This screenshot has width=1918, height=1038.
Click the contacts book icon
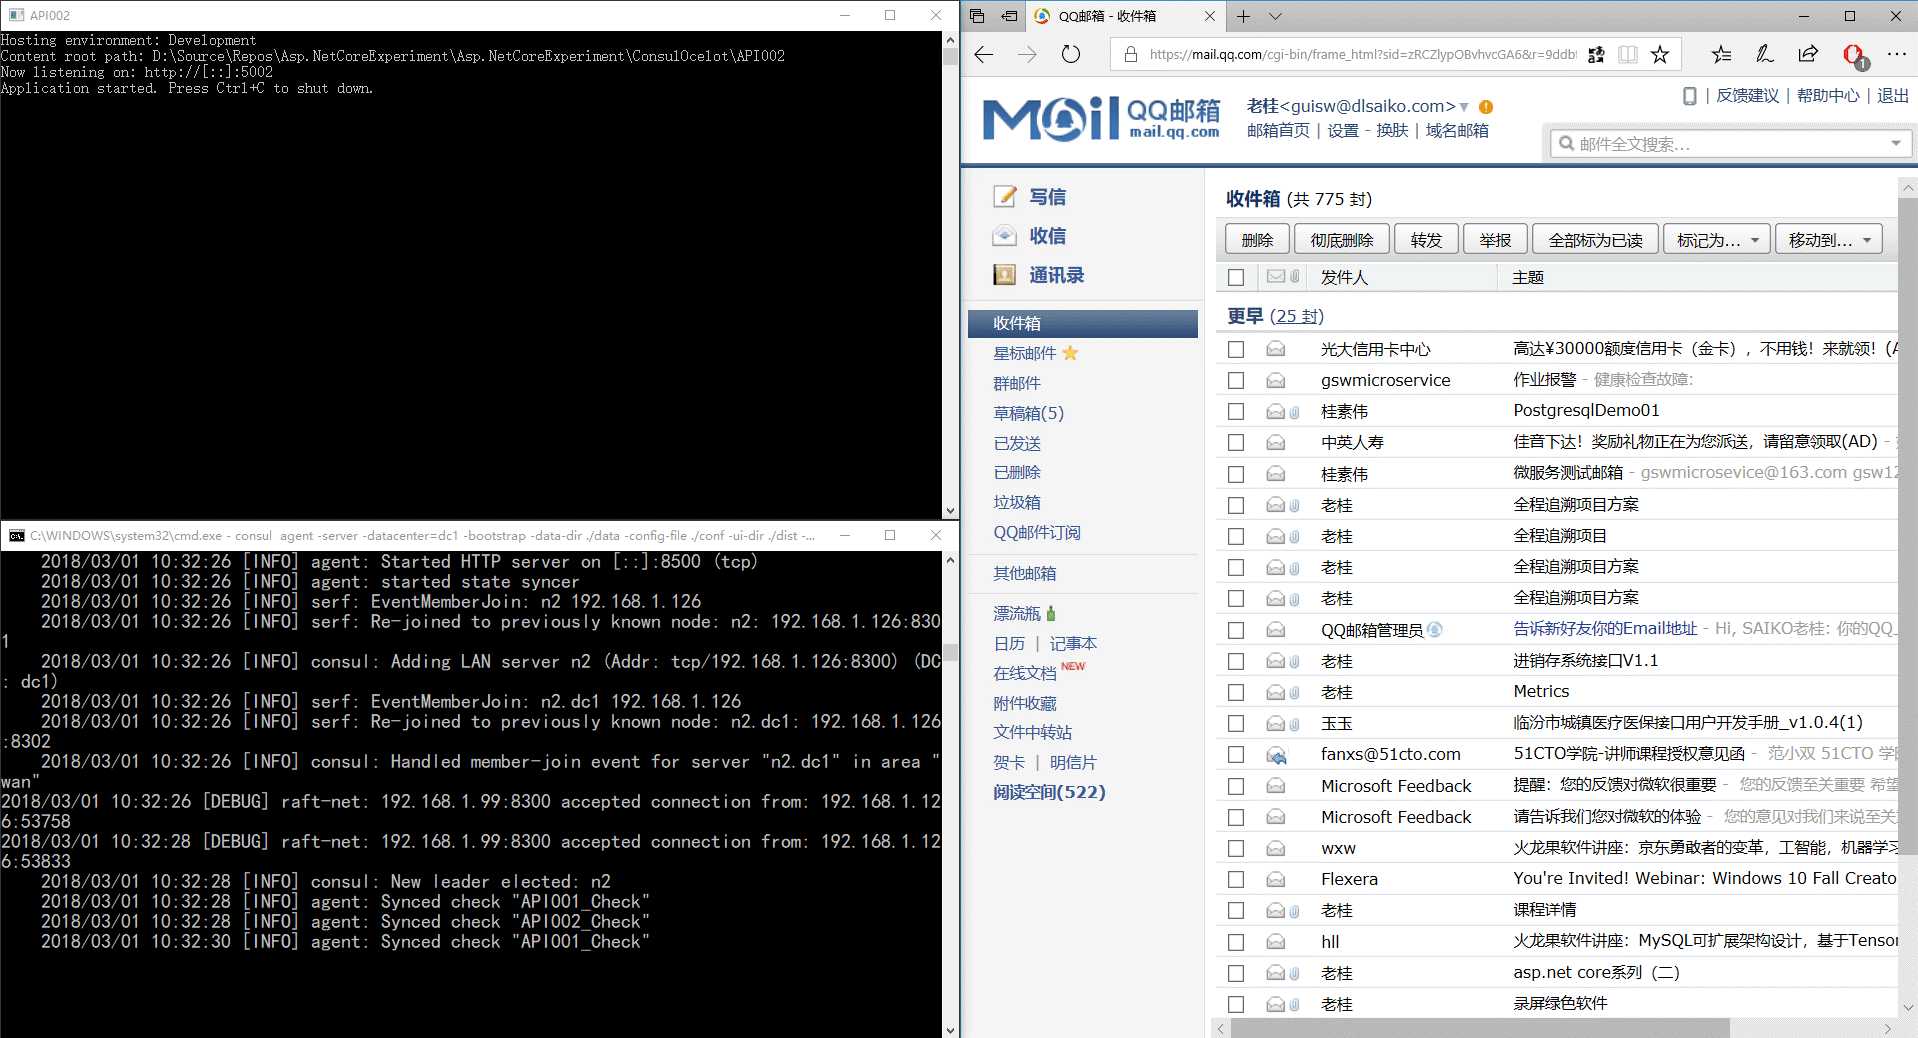pyautogui.click(x=1004, y=274)
